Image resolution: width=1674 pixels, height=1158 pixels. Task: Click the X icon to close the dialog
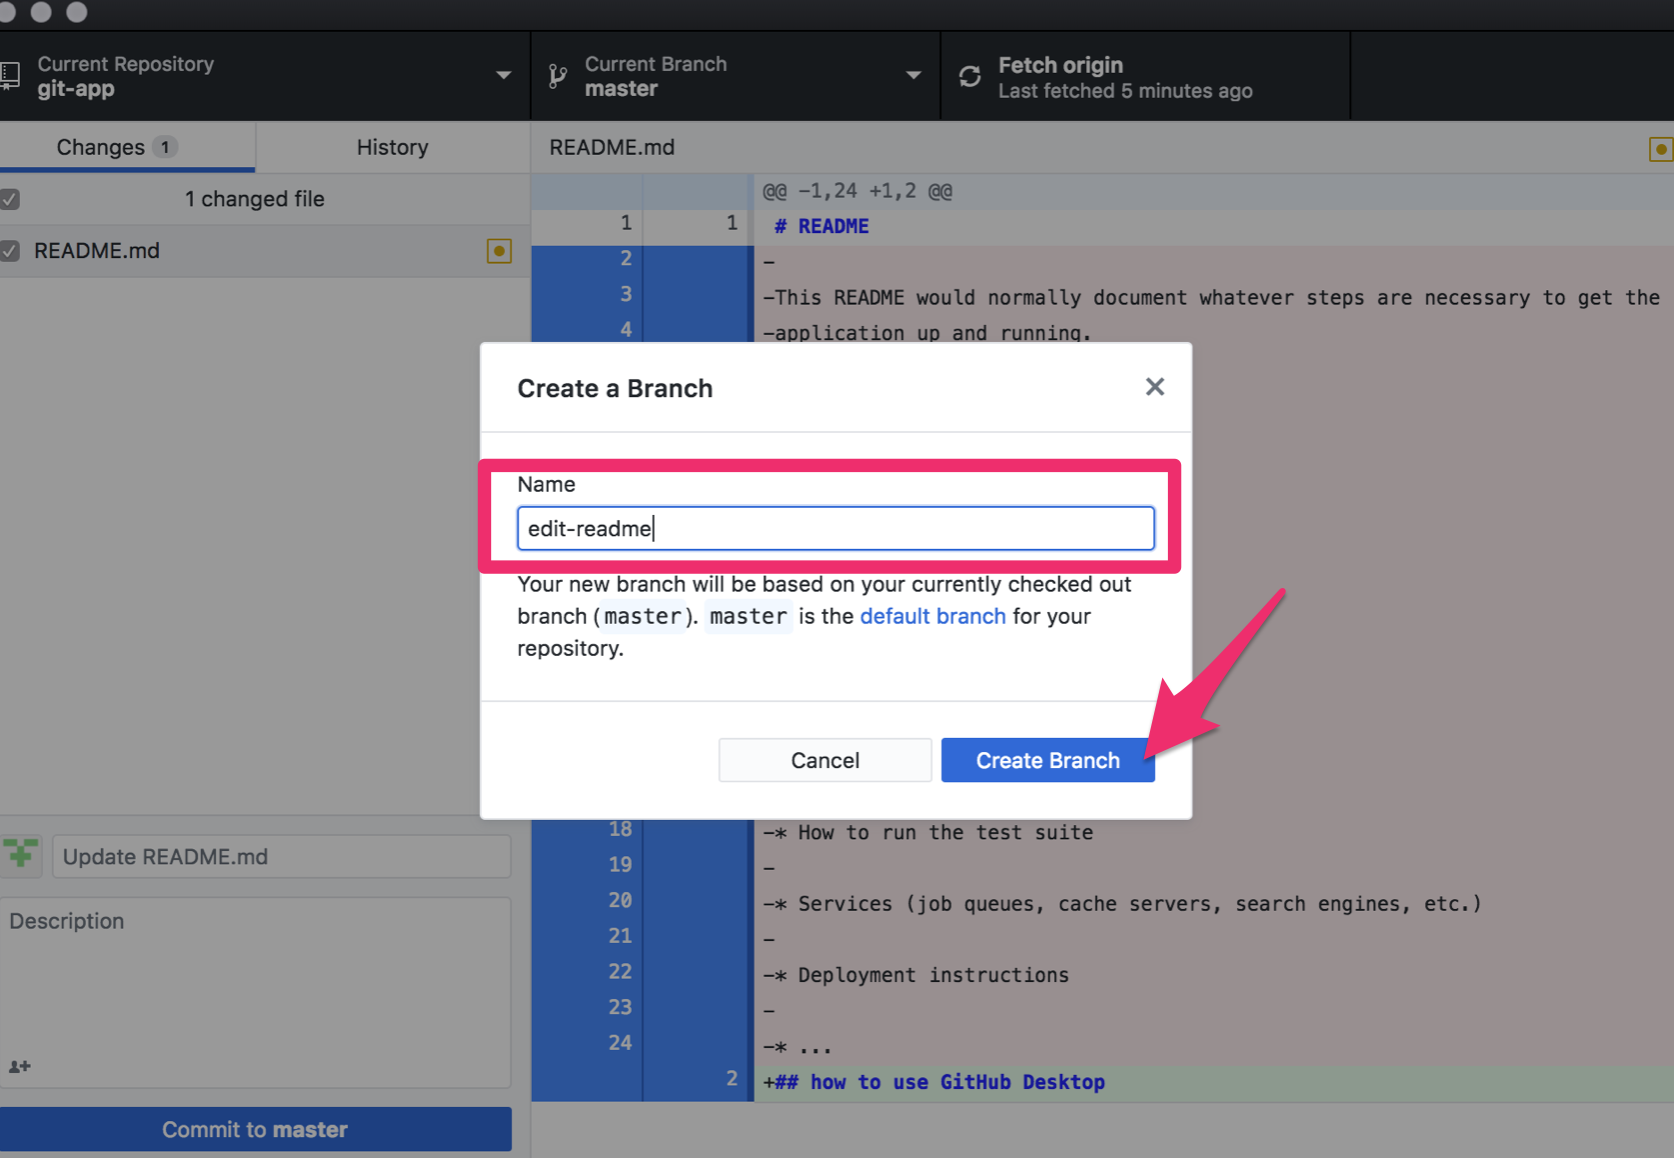pyautogui.click(x=1154, y=387)
